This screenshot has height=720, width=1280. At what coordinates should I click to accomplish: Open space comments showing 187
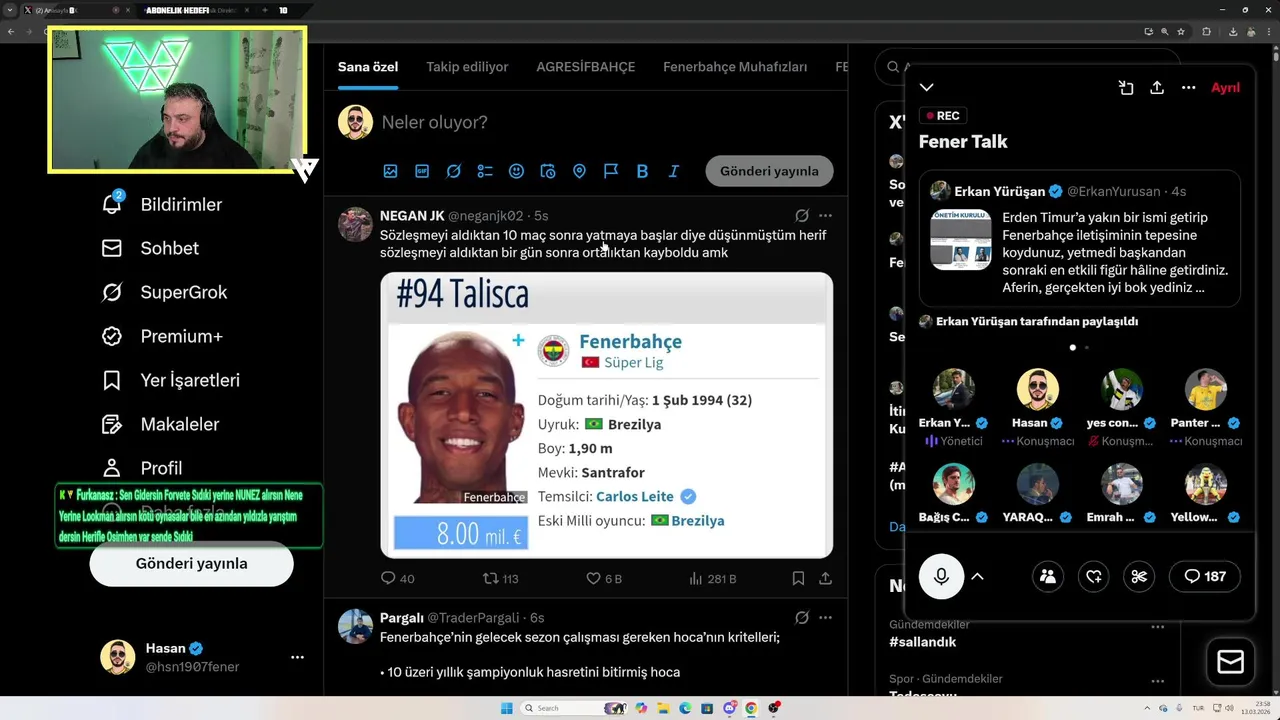(x=1204, y=576)
